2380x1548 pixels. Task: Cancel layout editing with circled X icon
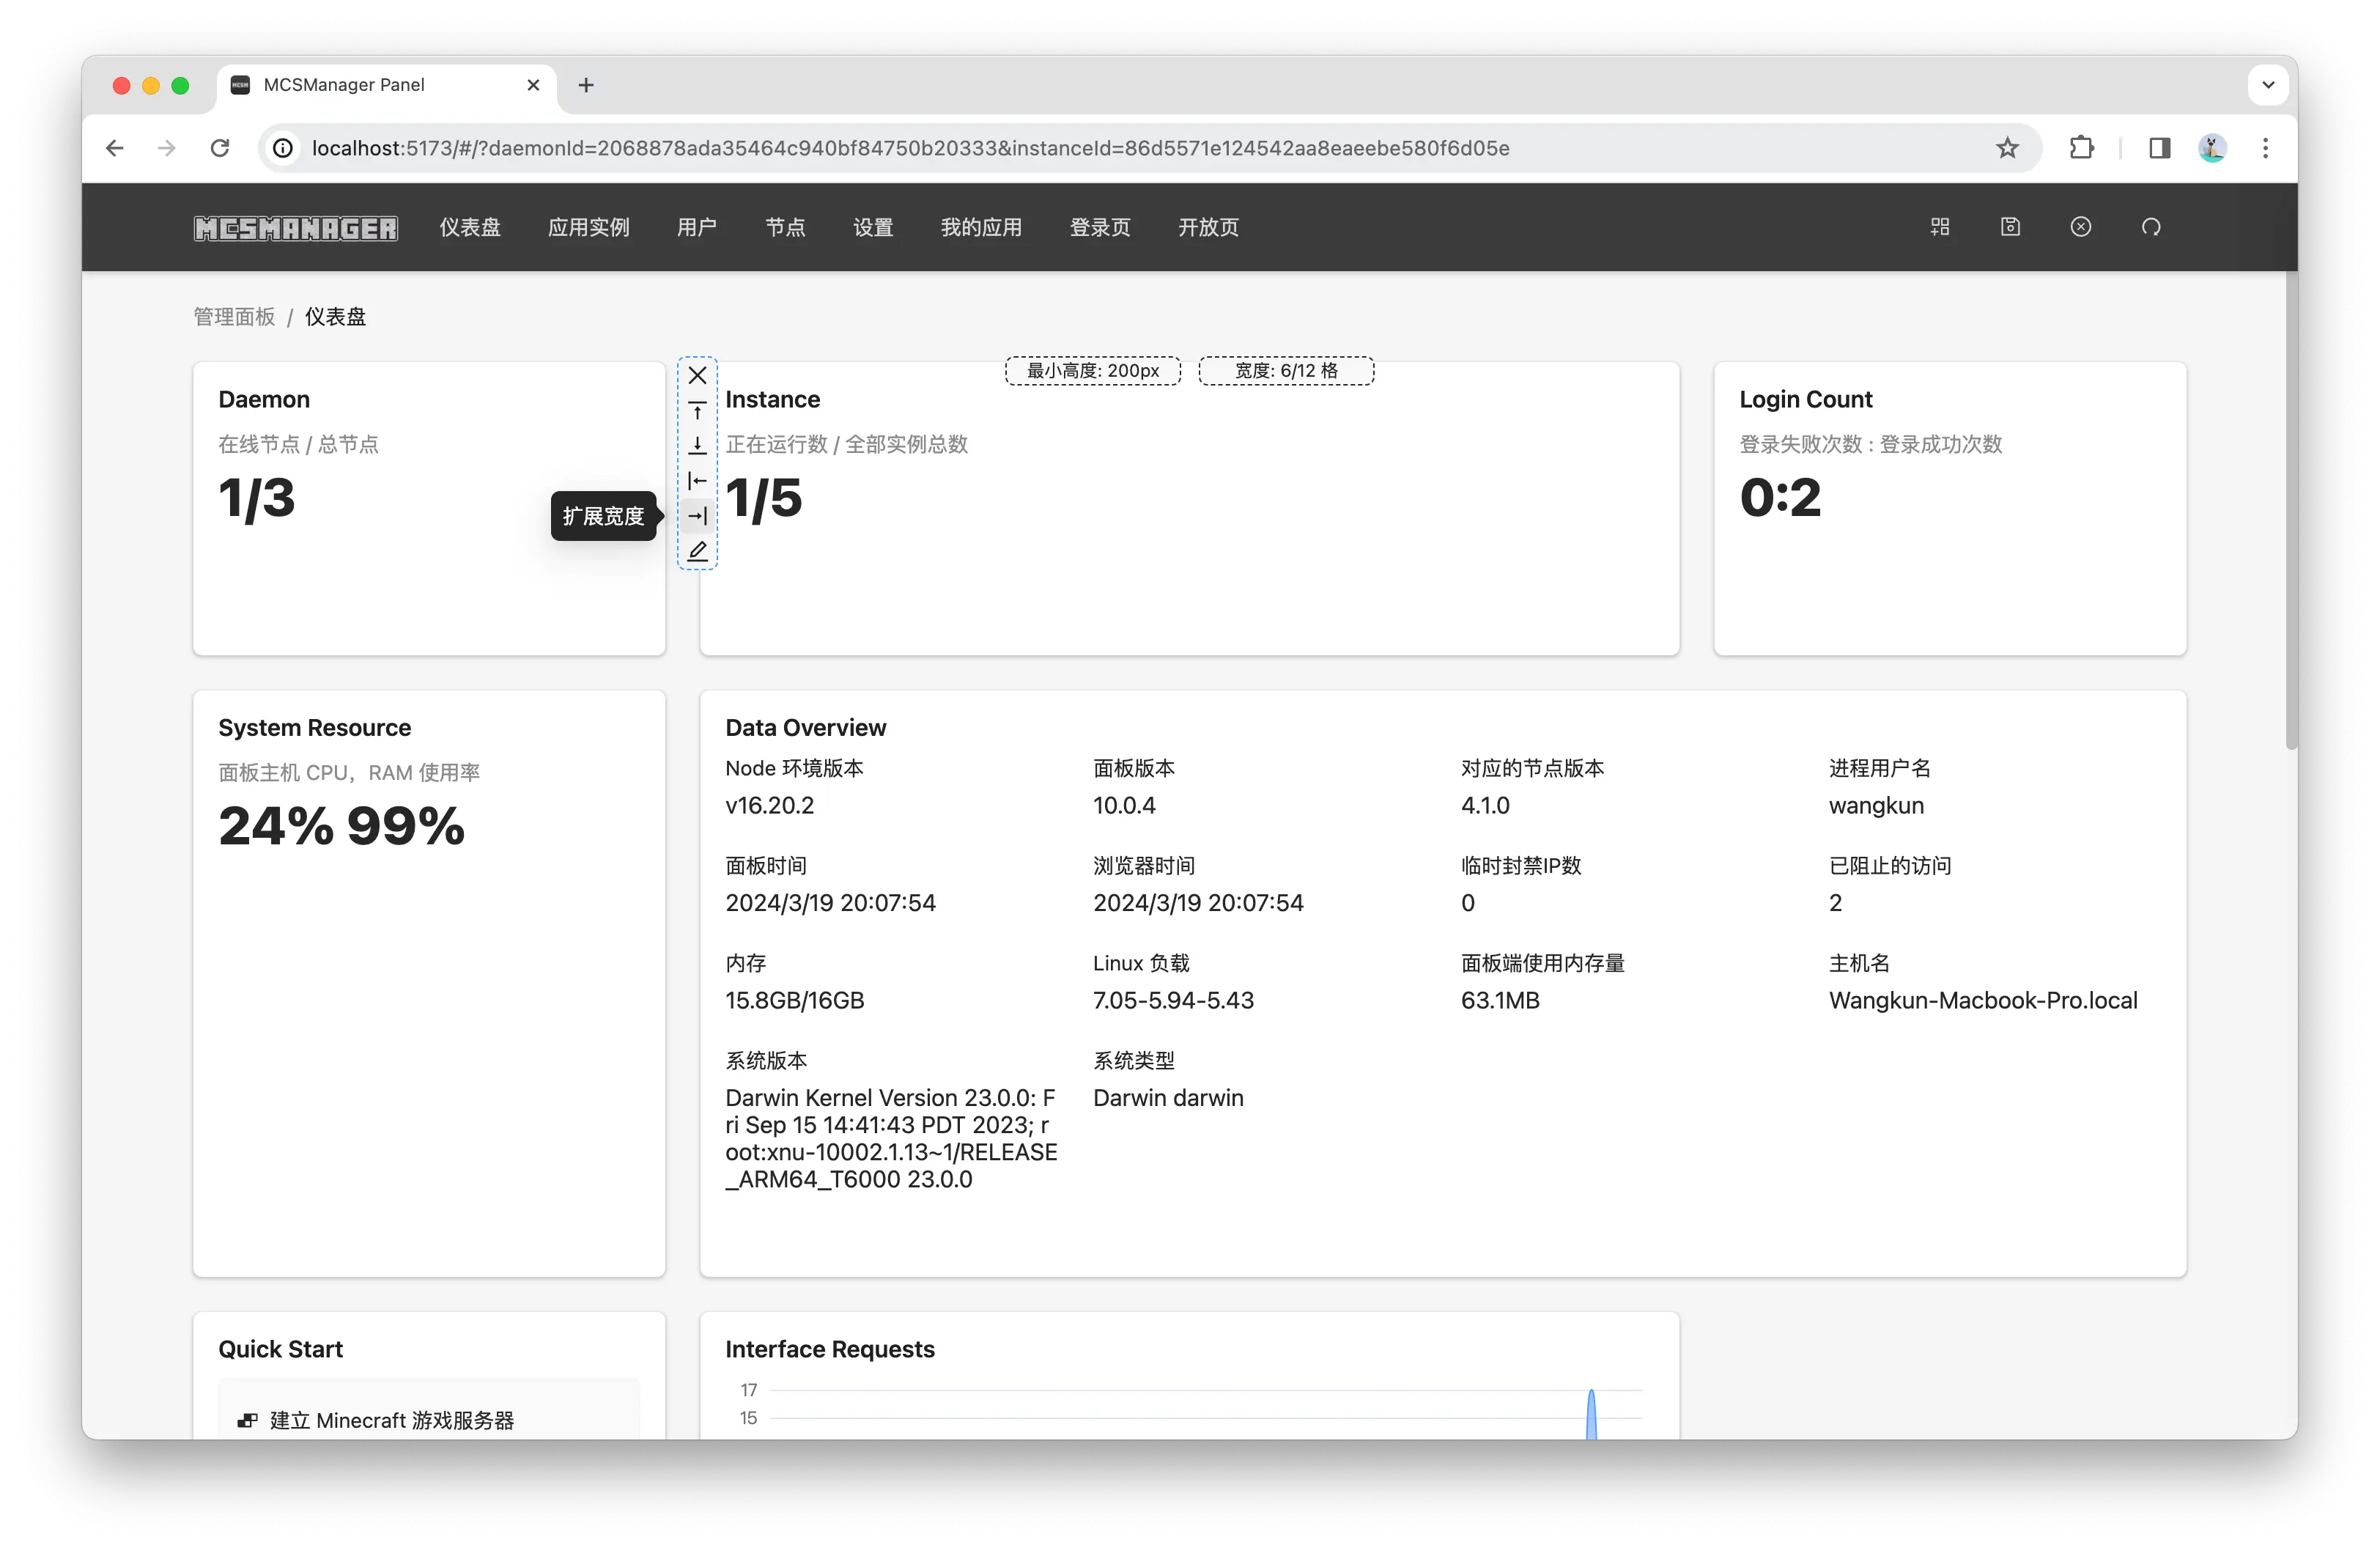[2080, 227]
